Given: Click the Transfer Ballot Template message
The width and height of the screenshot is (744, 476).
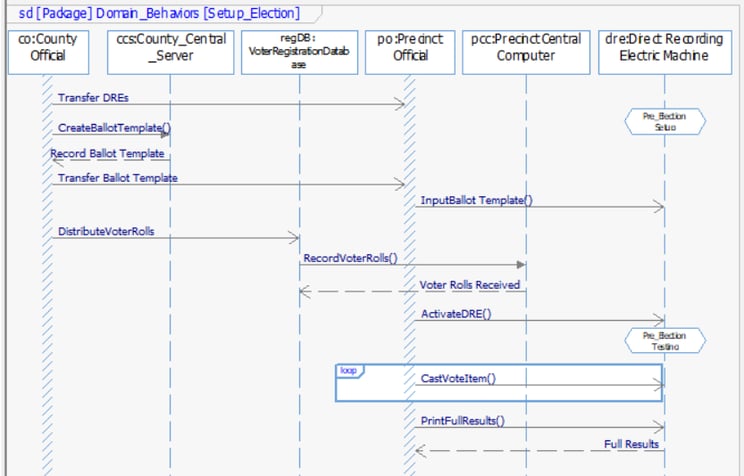Looking at the screenshot, I should 118,178.
